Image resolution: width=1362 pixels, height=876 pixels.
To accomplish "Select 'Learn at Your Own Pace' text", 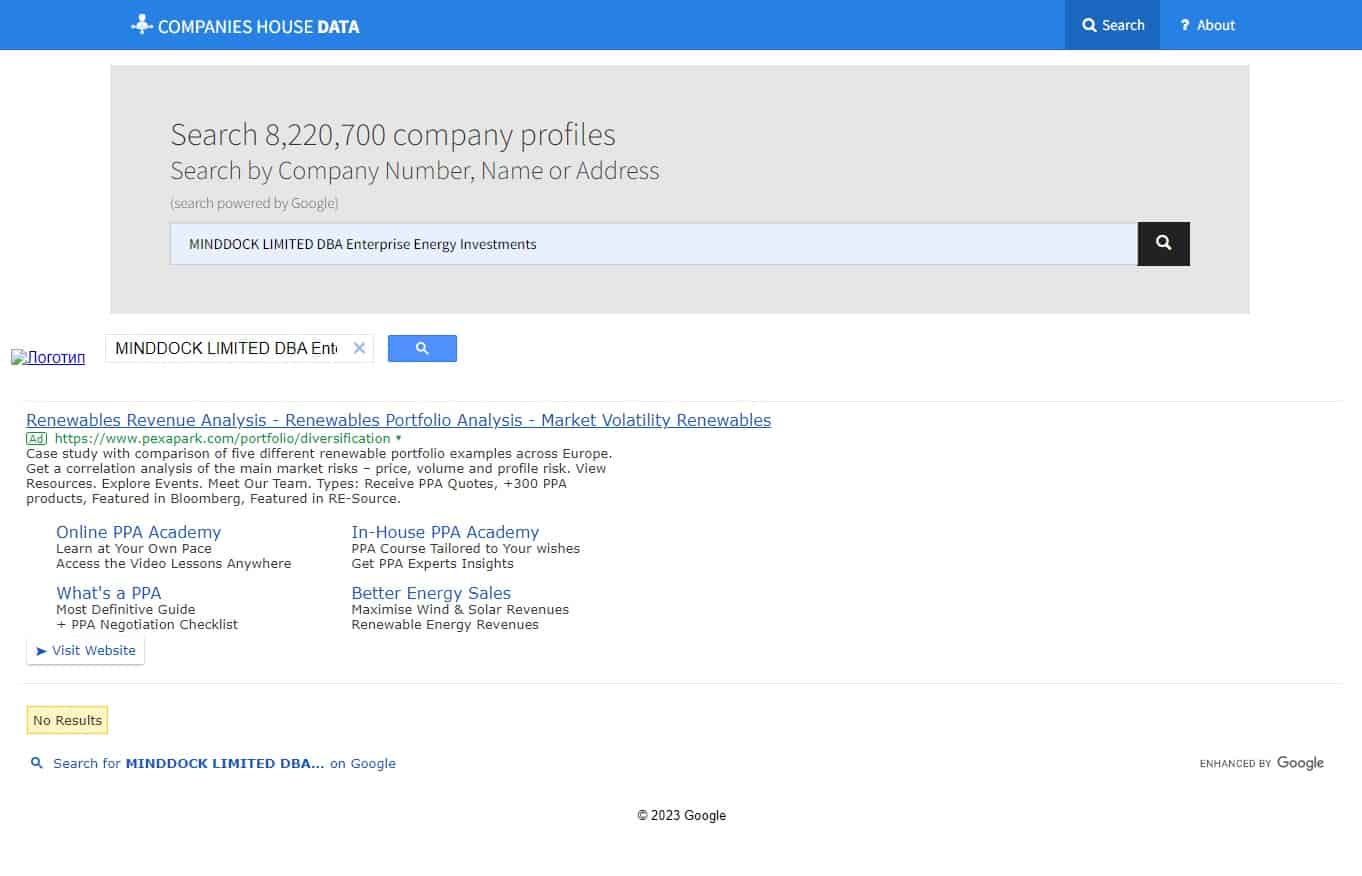I will 134,548.
